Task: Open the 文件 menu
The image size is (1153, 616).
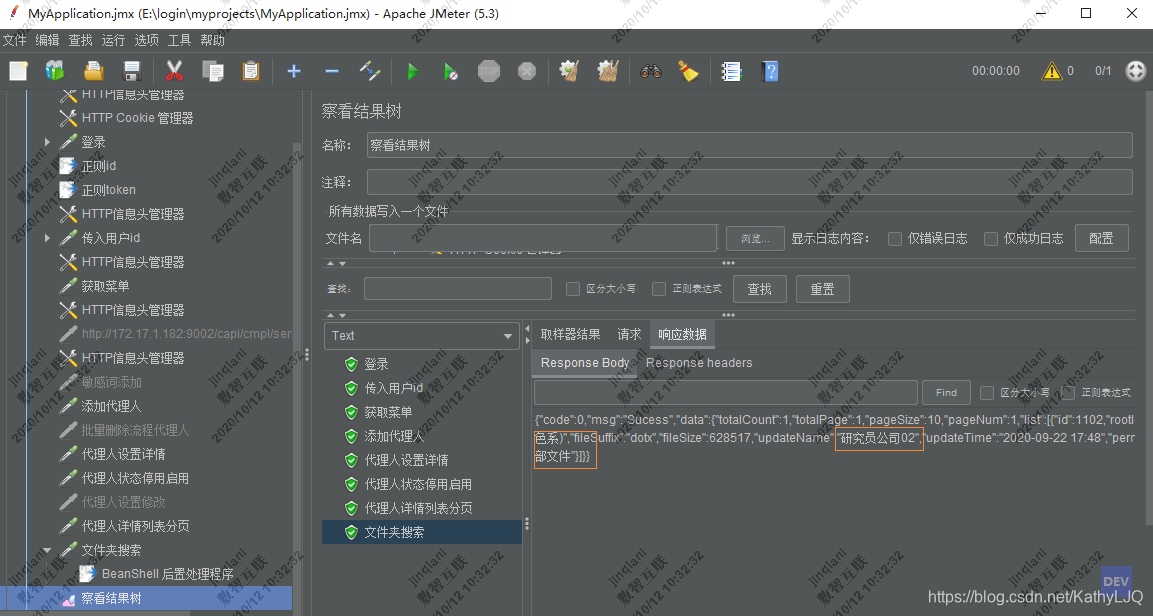Action: pos(15,40)
